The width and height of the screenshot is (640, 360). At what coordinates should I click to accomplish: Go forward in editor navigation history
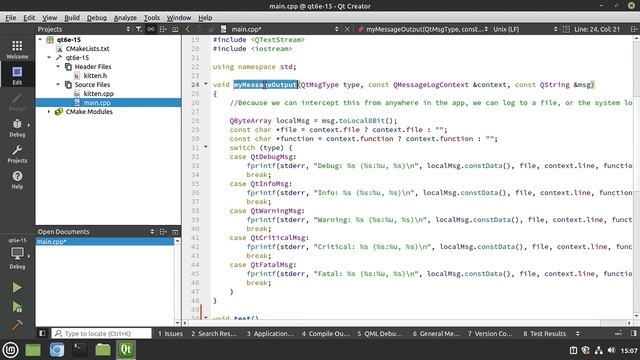tap(199, 29)
